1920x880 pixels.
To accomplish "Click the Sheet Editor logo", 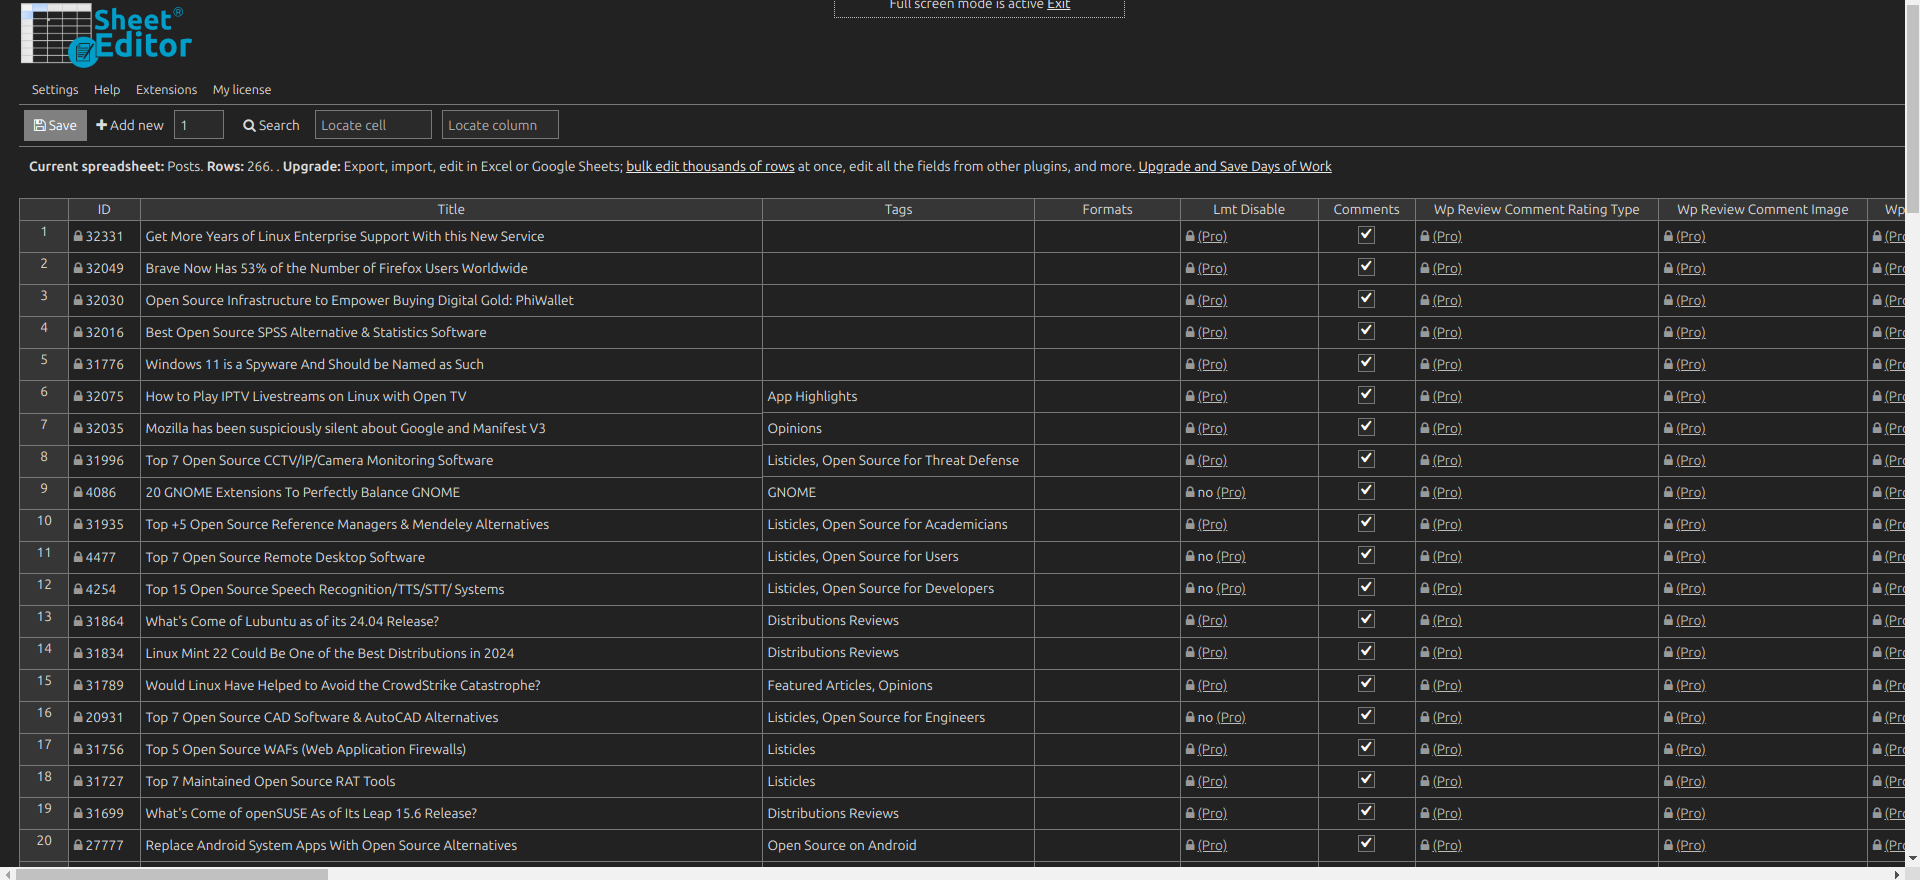I will click(106, 35).
